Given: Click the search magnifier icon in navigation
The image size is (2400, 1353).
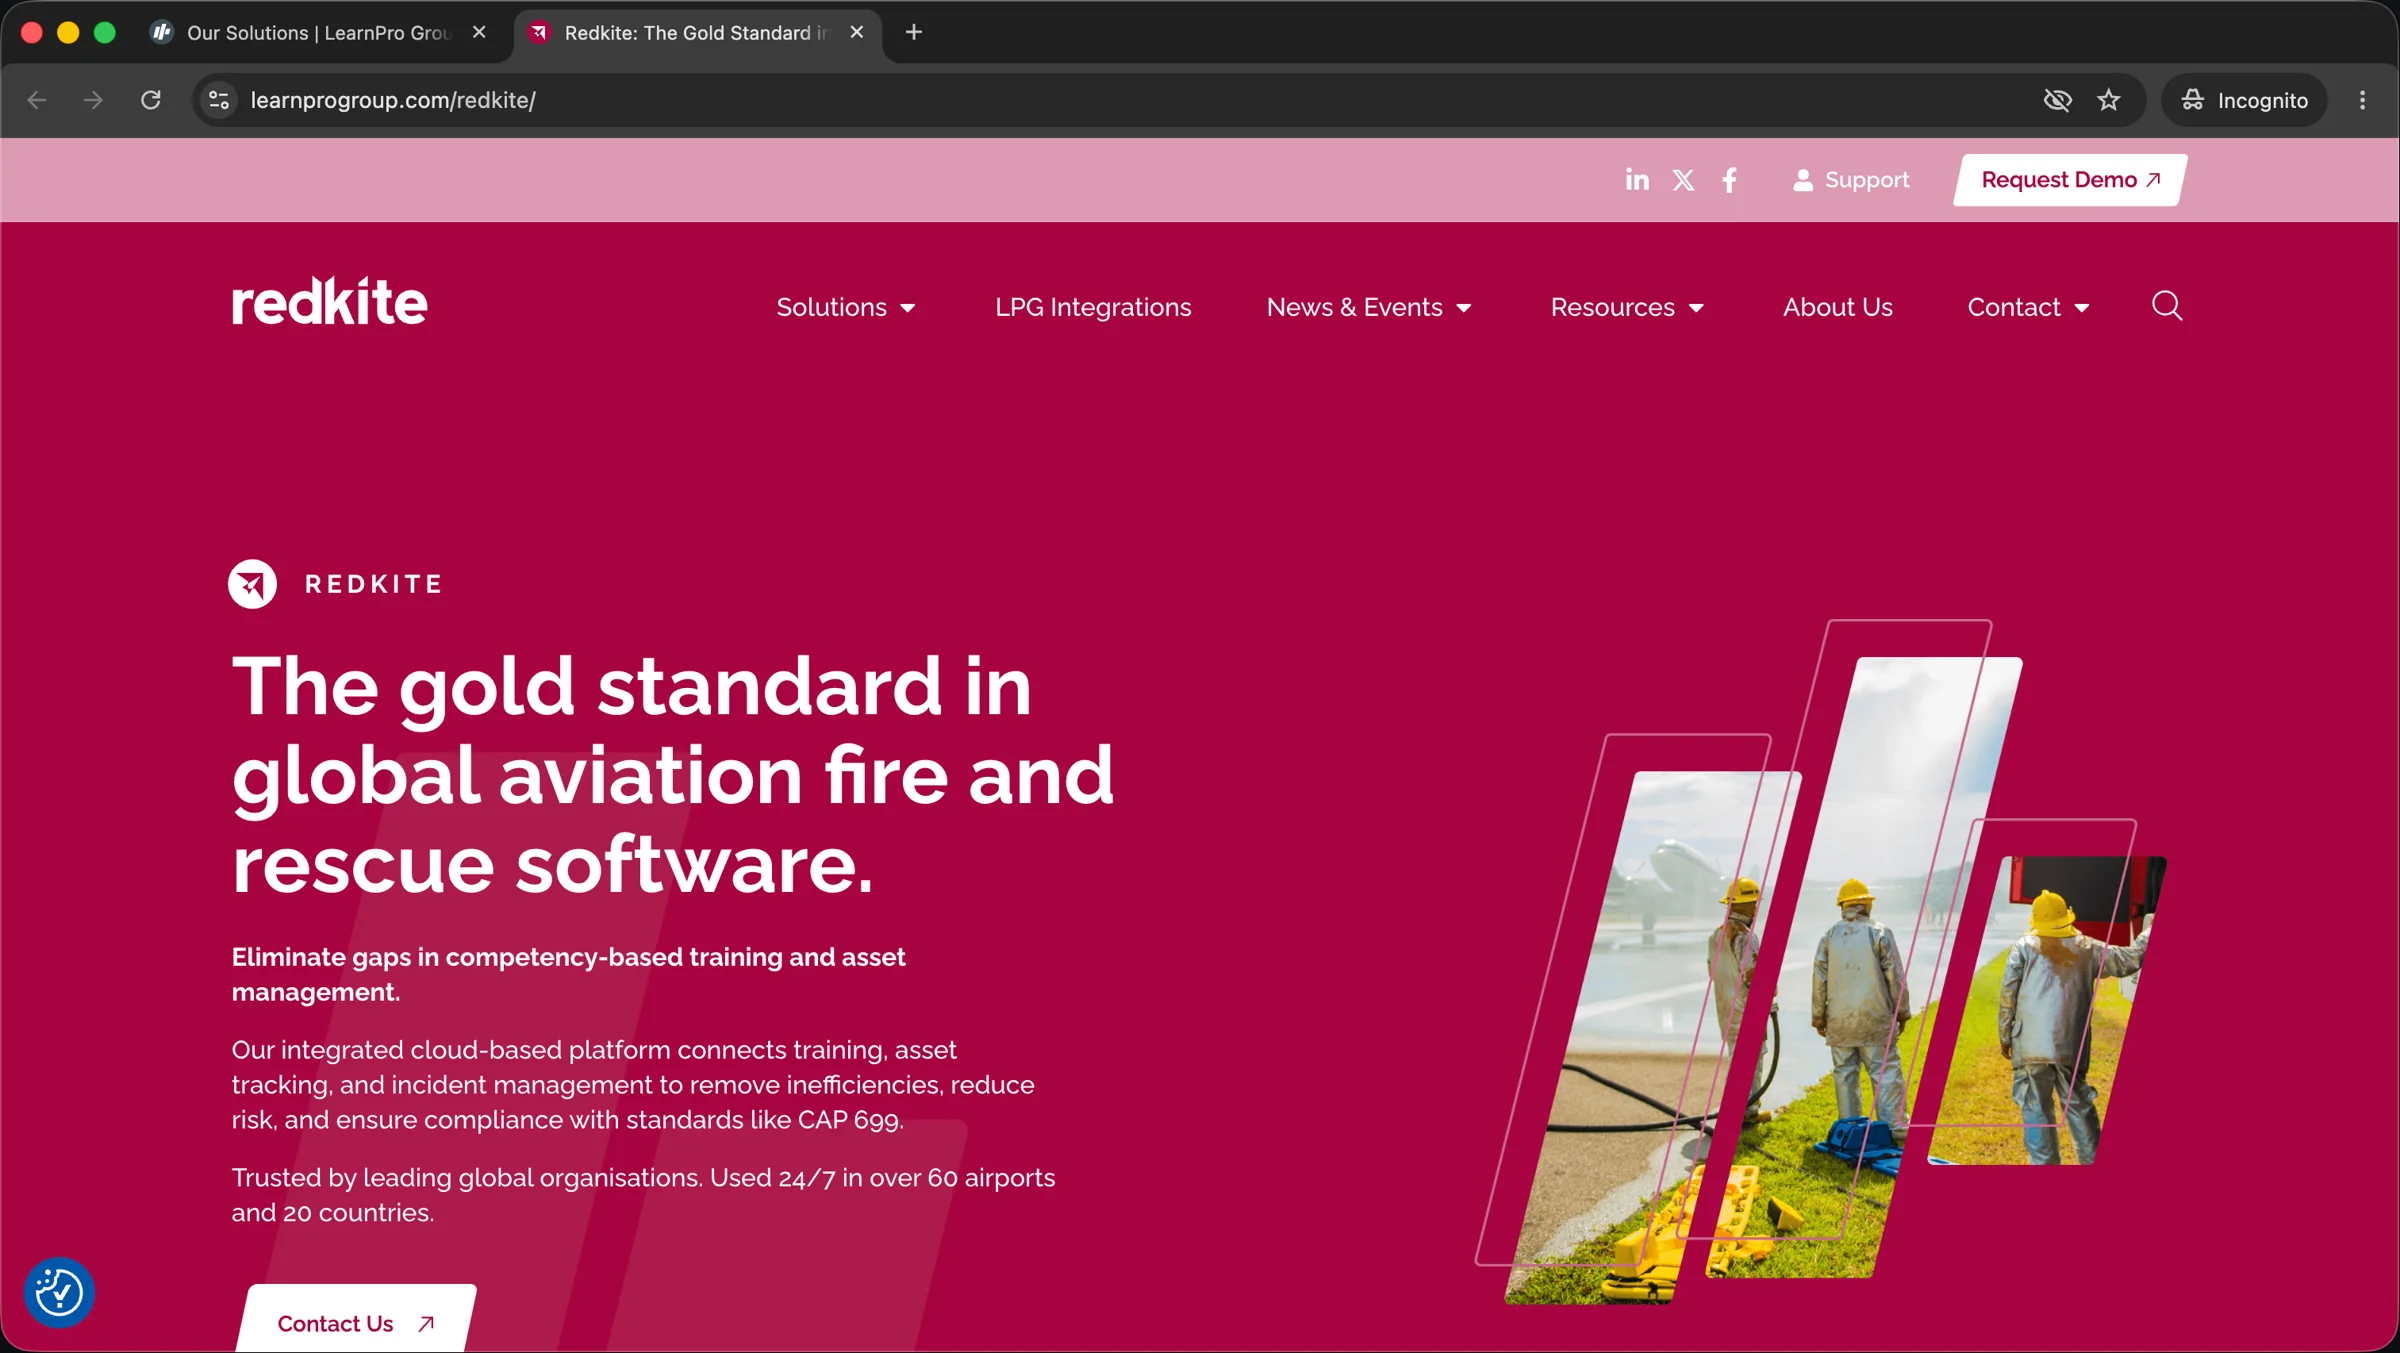Looking at the screenshot, I should 2167,306.
